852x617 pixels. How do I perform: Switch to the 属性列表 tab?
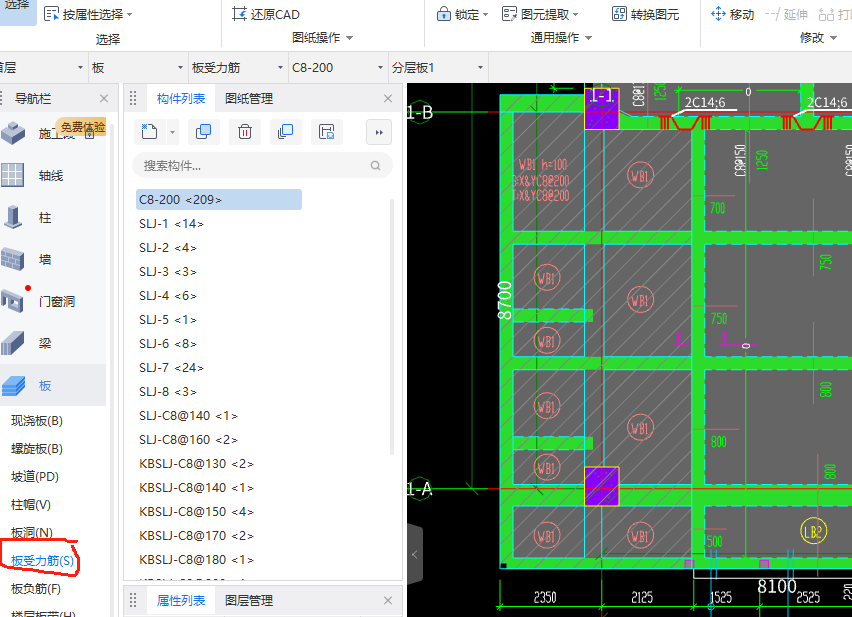181,600
